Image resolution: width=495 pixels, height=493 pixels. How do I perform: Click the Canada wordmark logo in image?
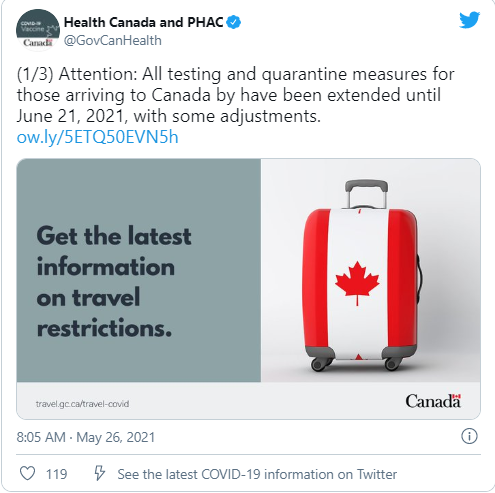[433, 401]
